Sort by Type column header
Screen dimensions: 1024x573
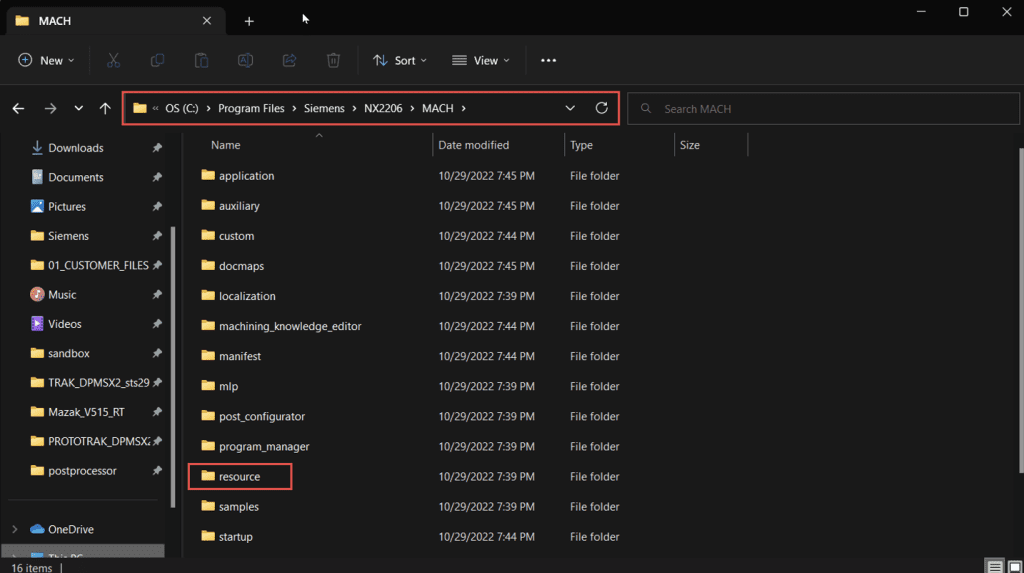click(581, 145)
